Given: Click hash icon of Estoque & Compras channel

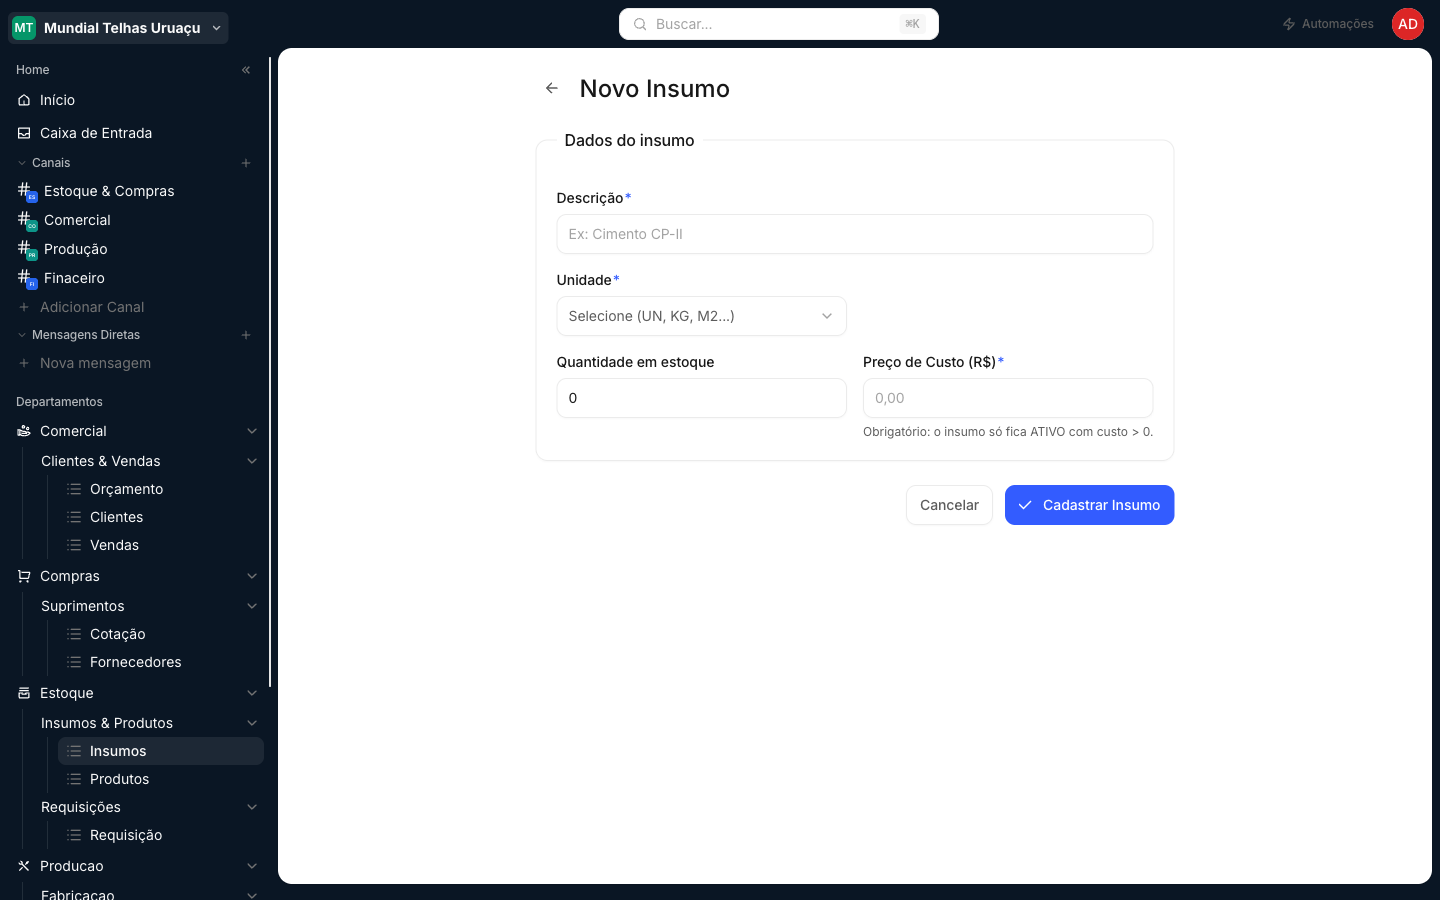Looking at the screenshot, I should [26, 191].
